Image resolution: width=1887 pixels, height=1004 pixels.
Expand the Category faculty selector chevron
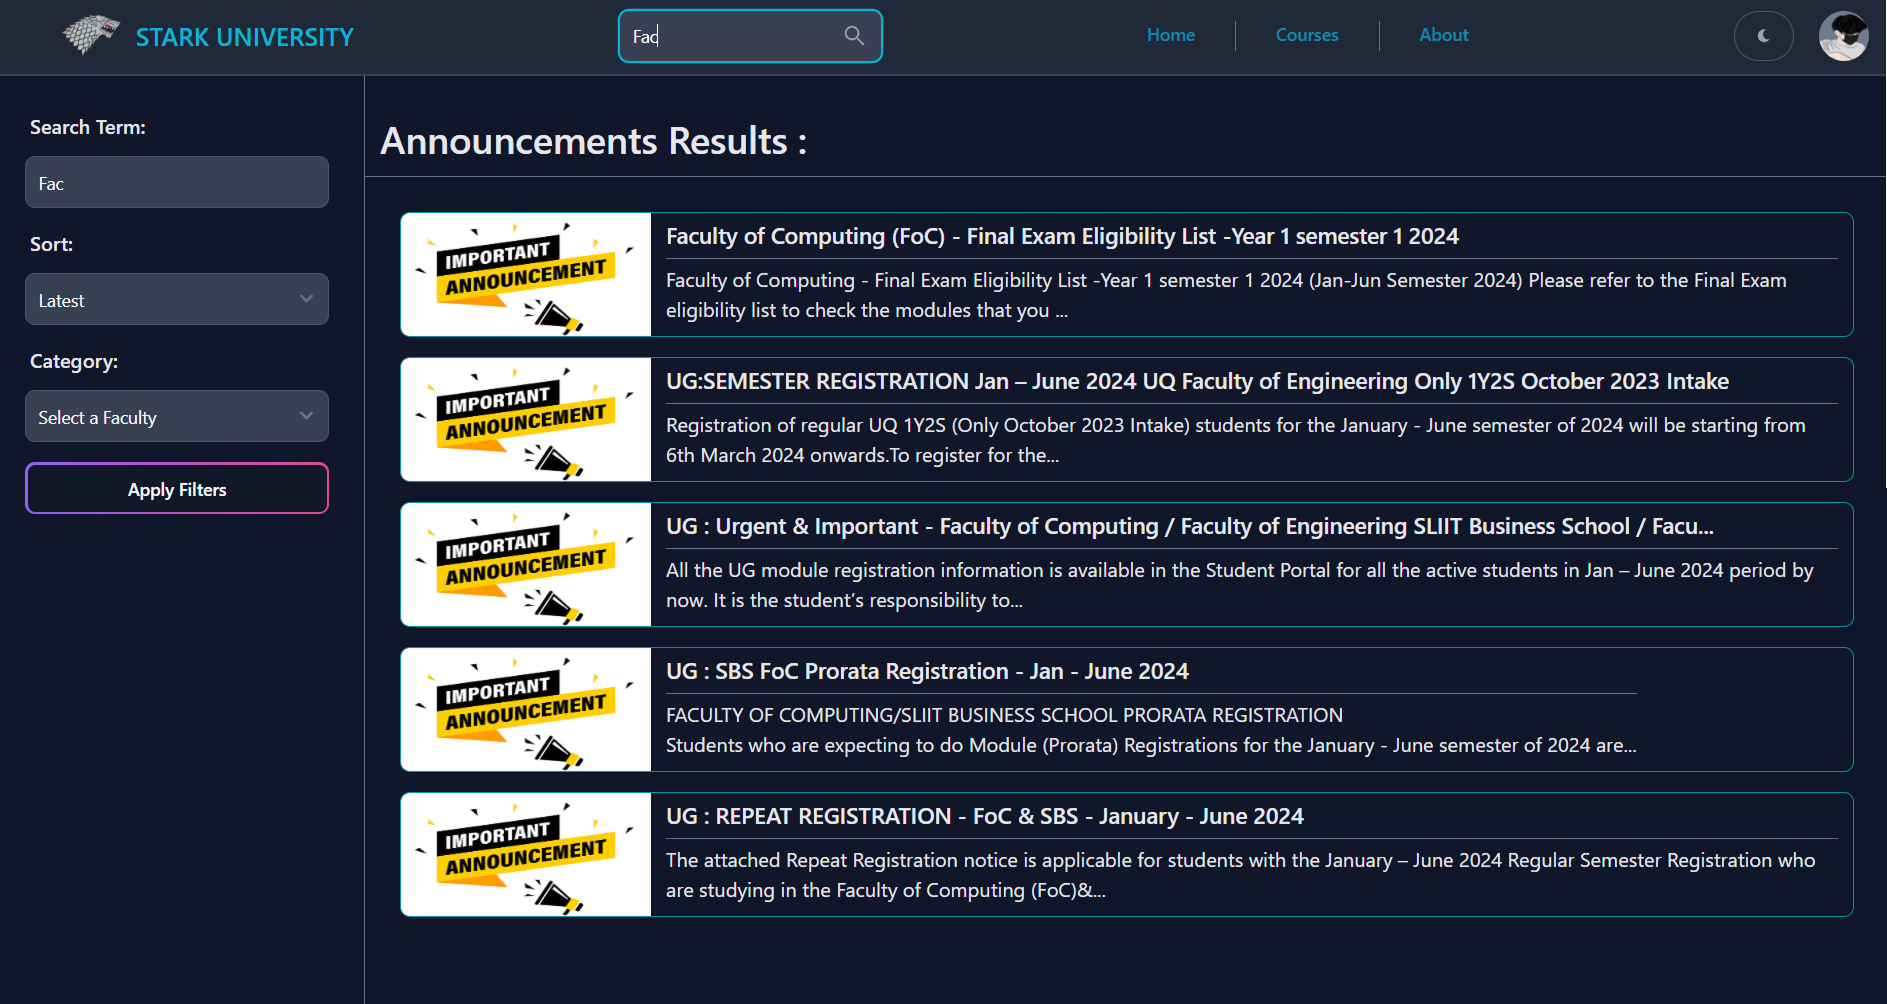point(306,416)
